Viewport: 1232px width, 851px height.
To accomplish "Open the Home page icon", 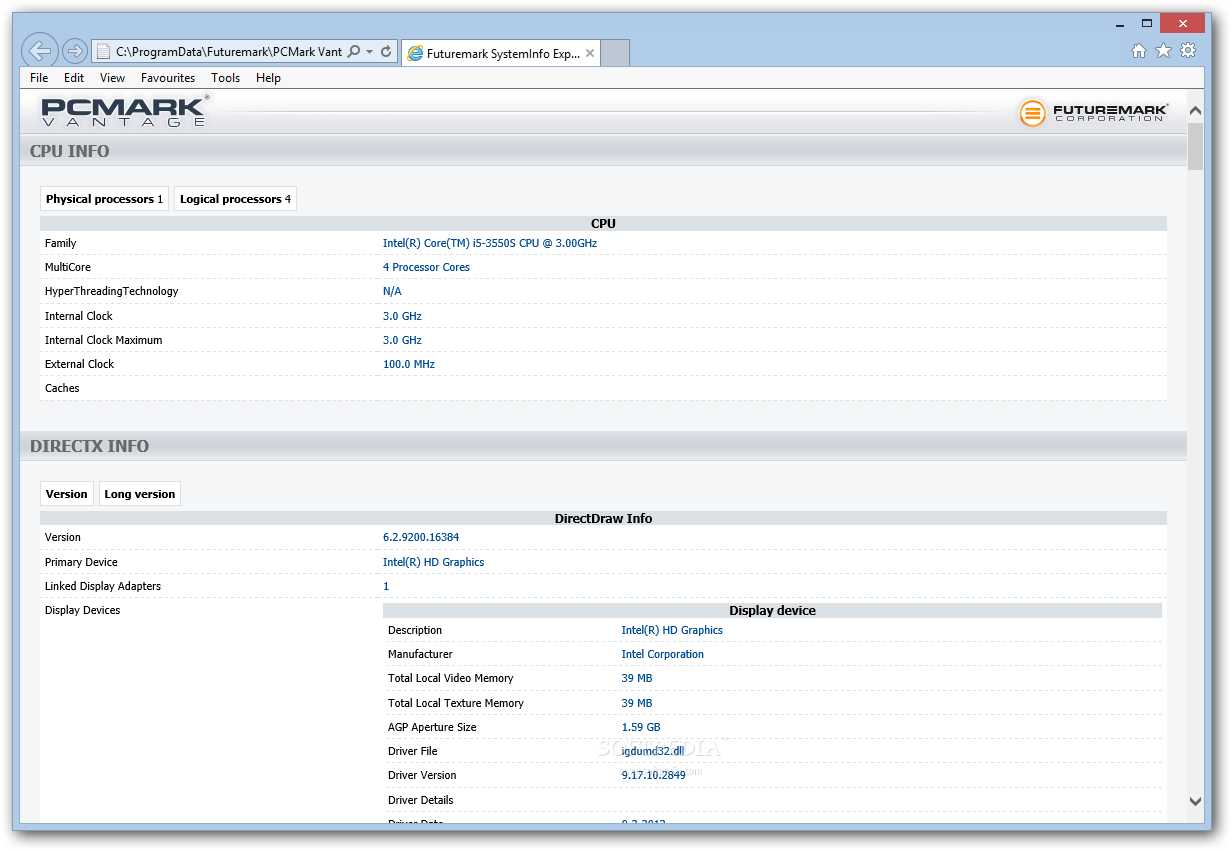I will point(1139,51).
